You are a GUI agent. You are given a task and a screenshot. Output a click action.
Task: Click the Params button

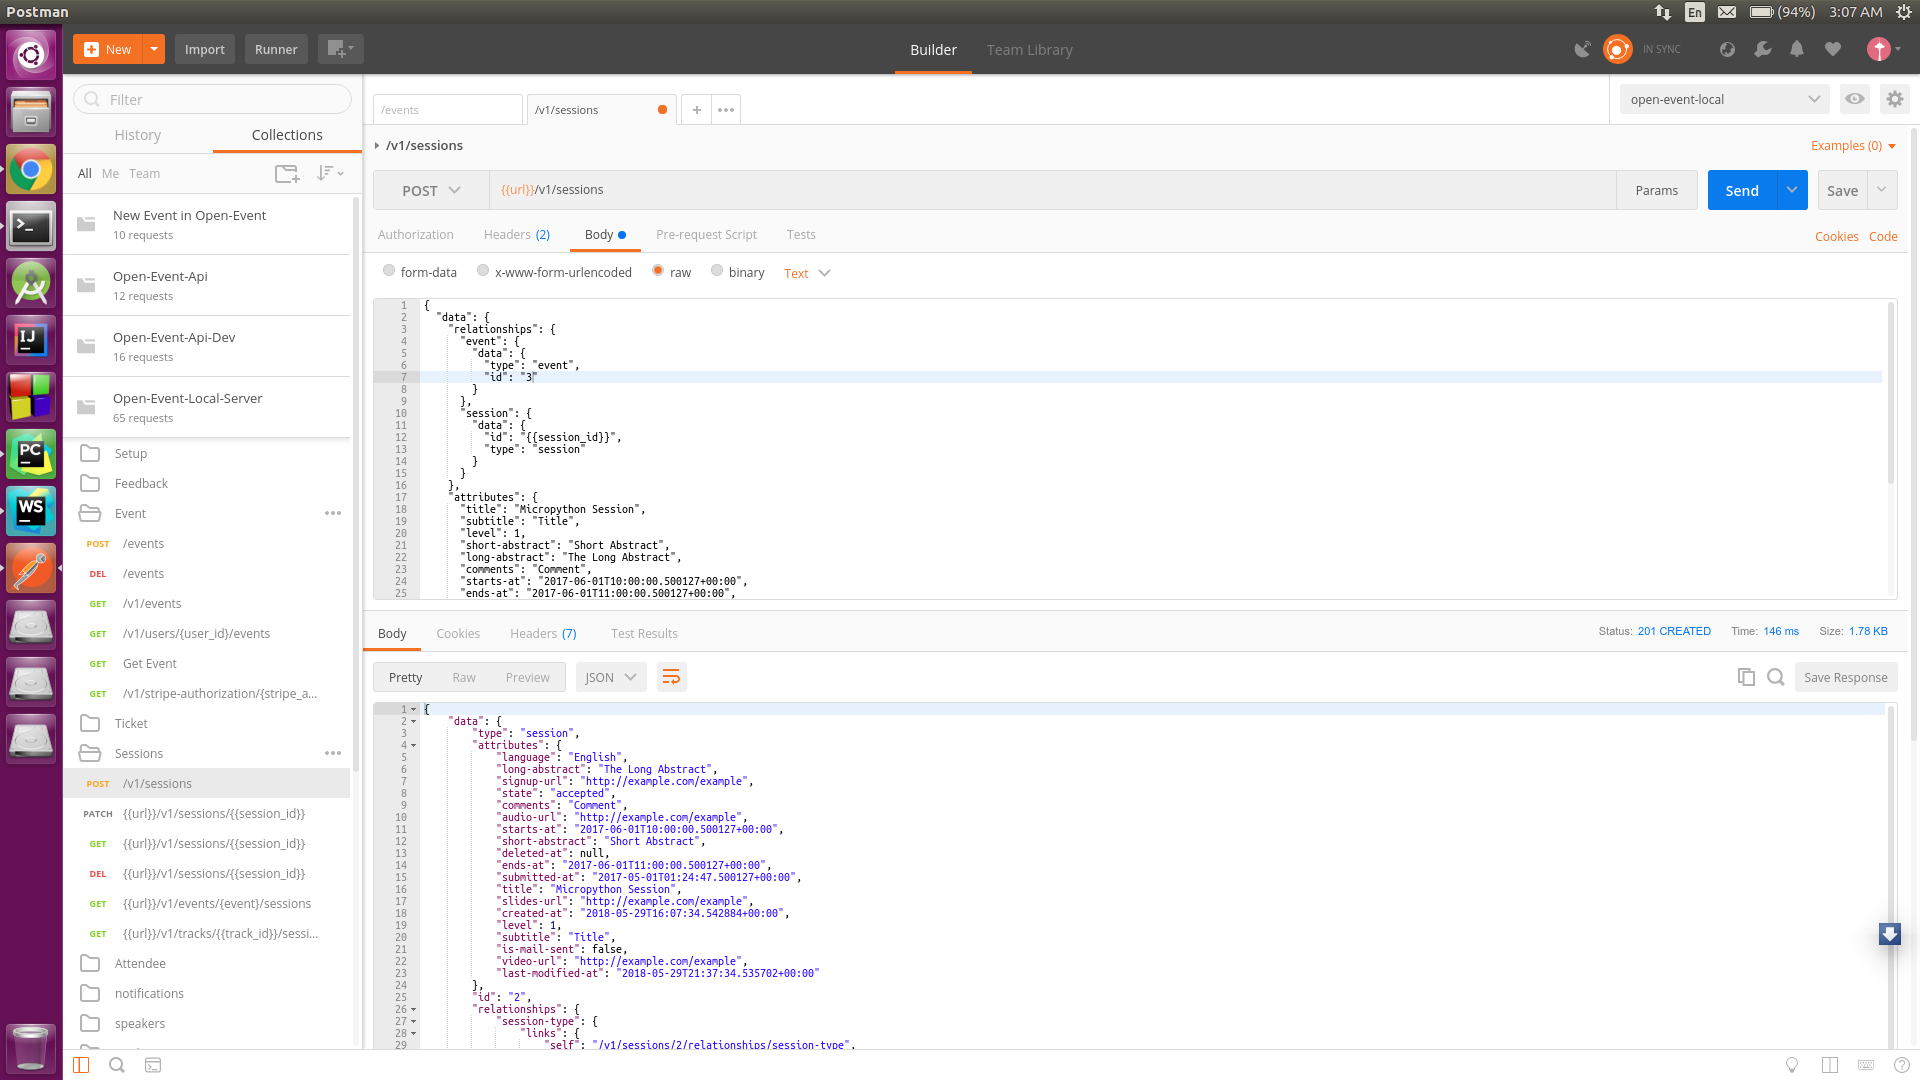[x=1657, y=190]
